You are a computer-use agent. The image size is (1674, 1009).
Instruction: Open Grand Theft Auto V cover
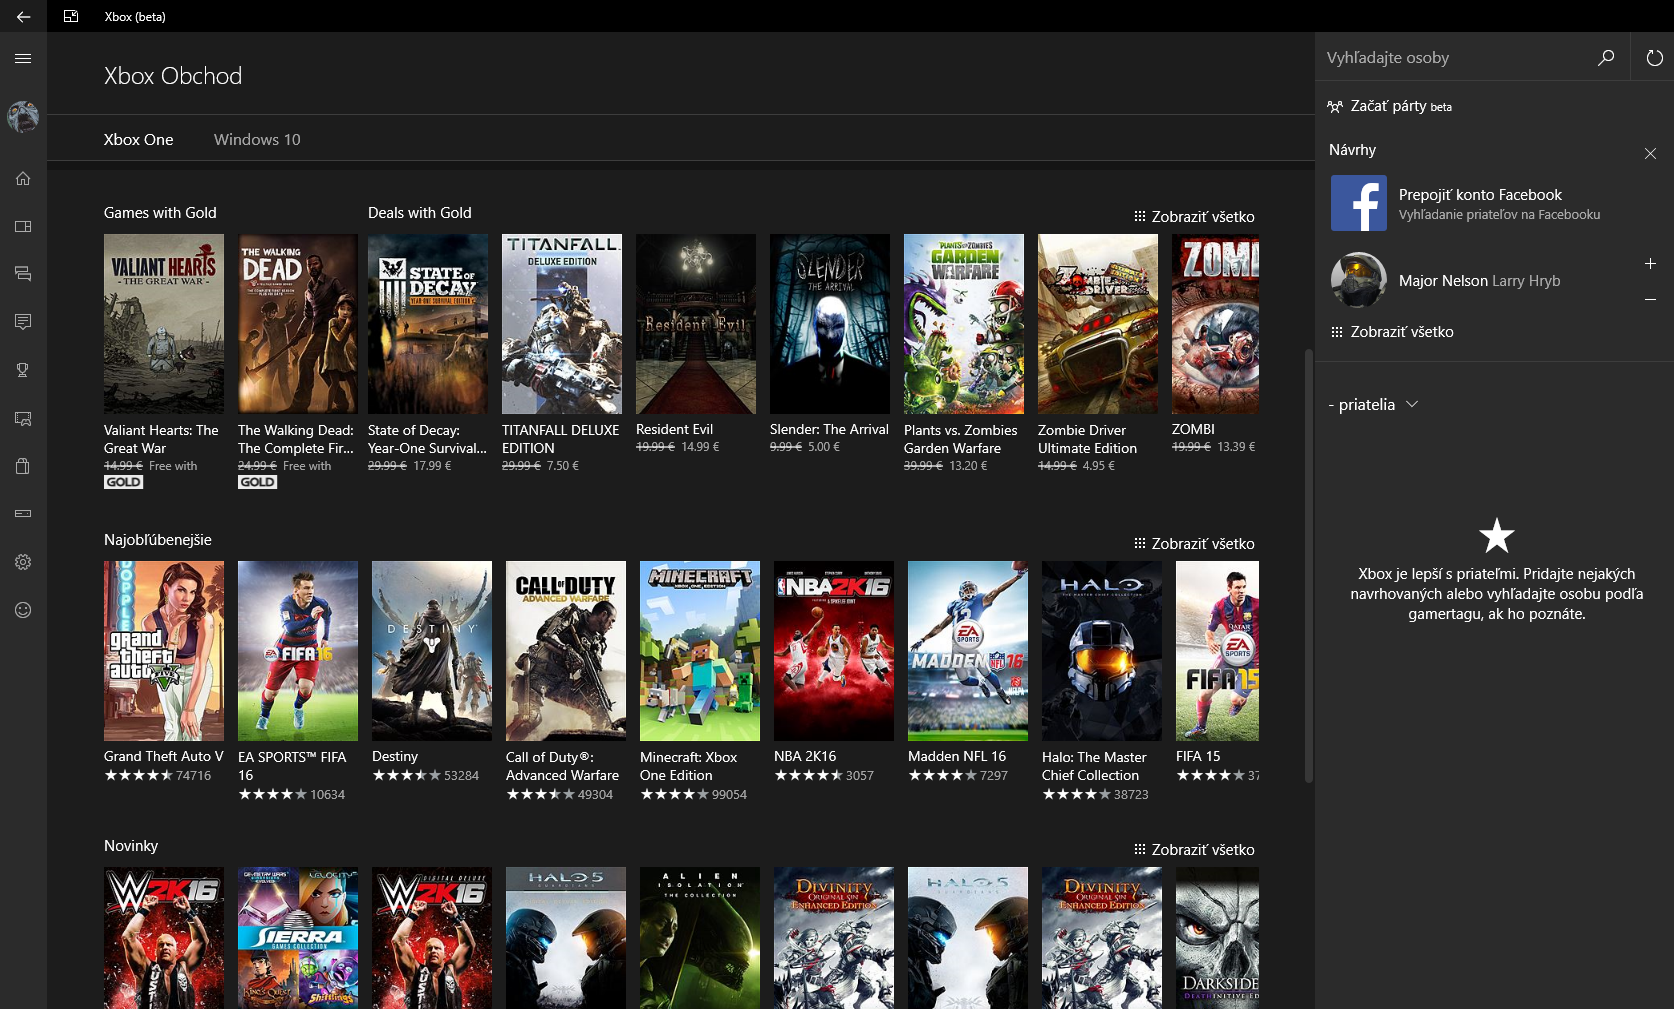point(164,651)
